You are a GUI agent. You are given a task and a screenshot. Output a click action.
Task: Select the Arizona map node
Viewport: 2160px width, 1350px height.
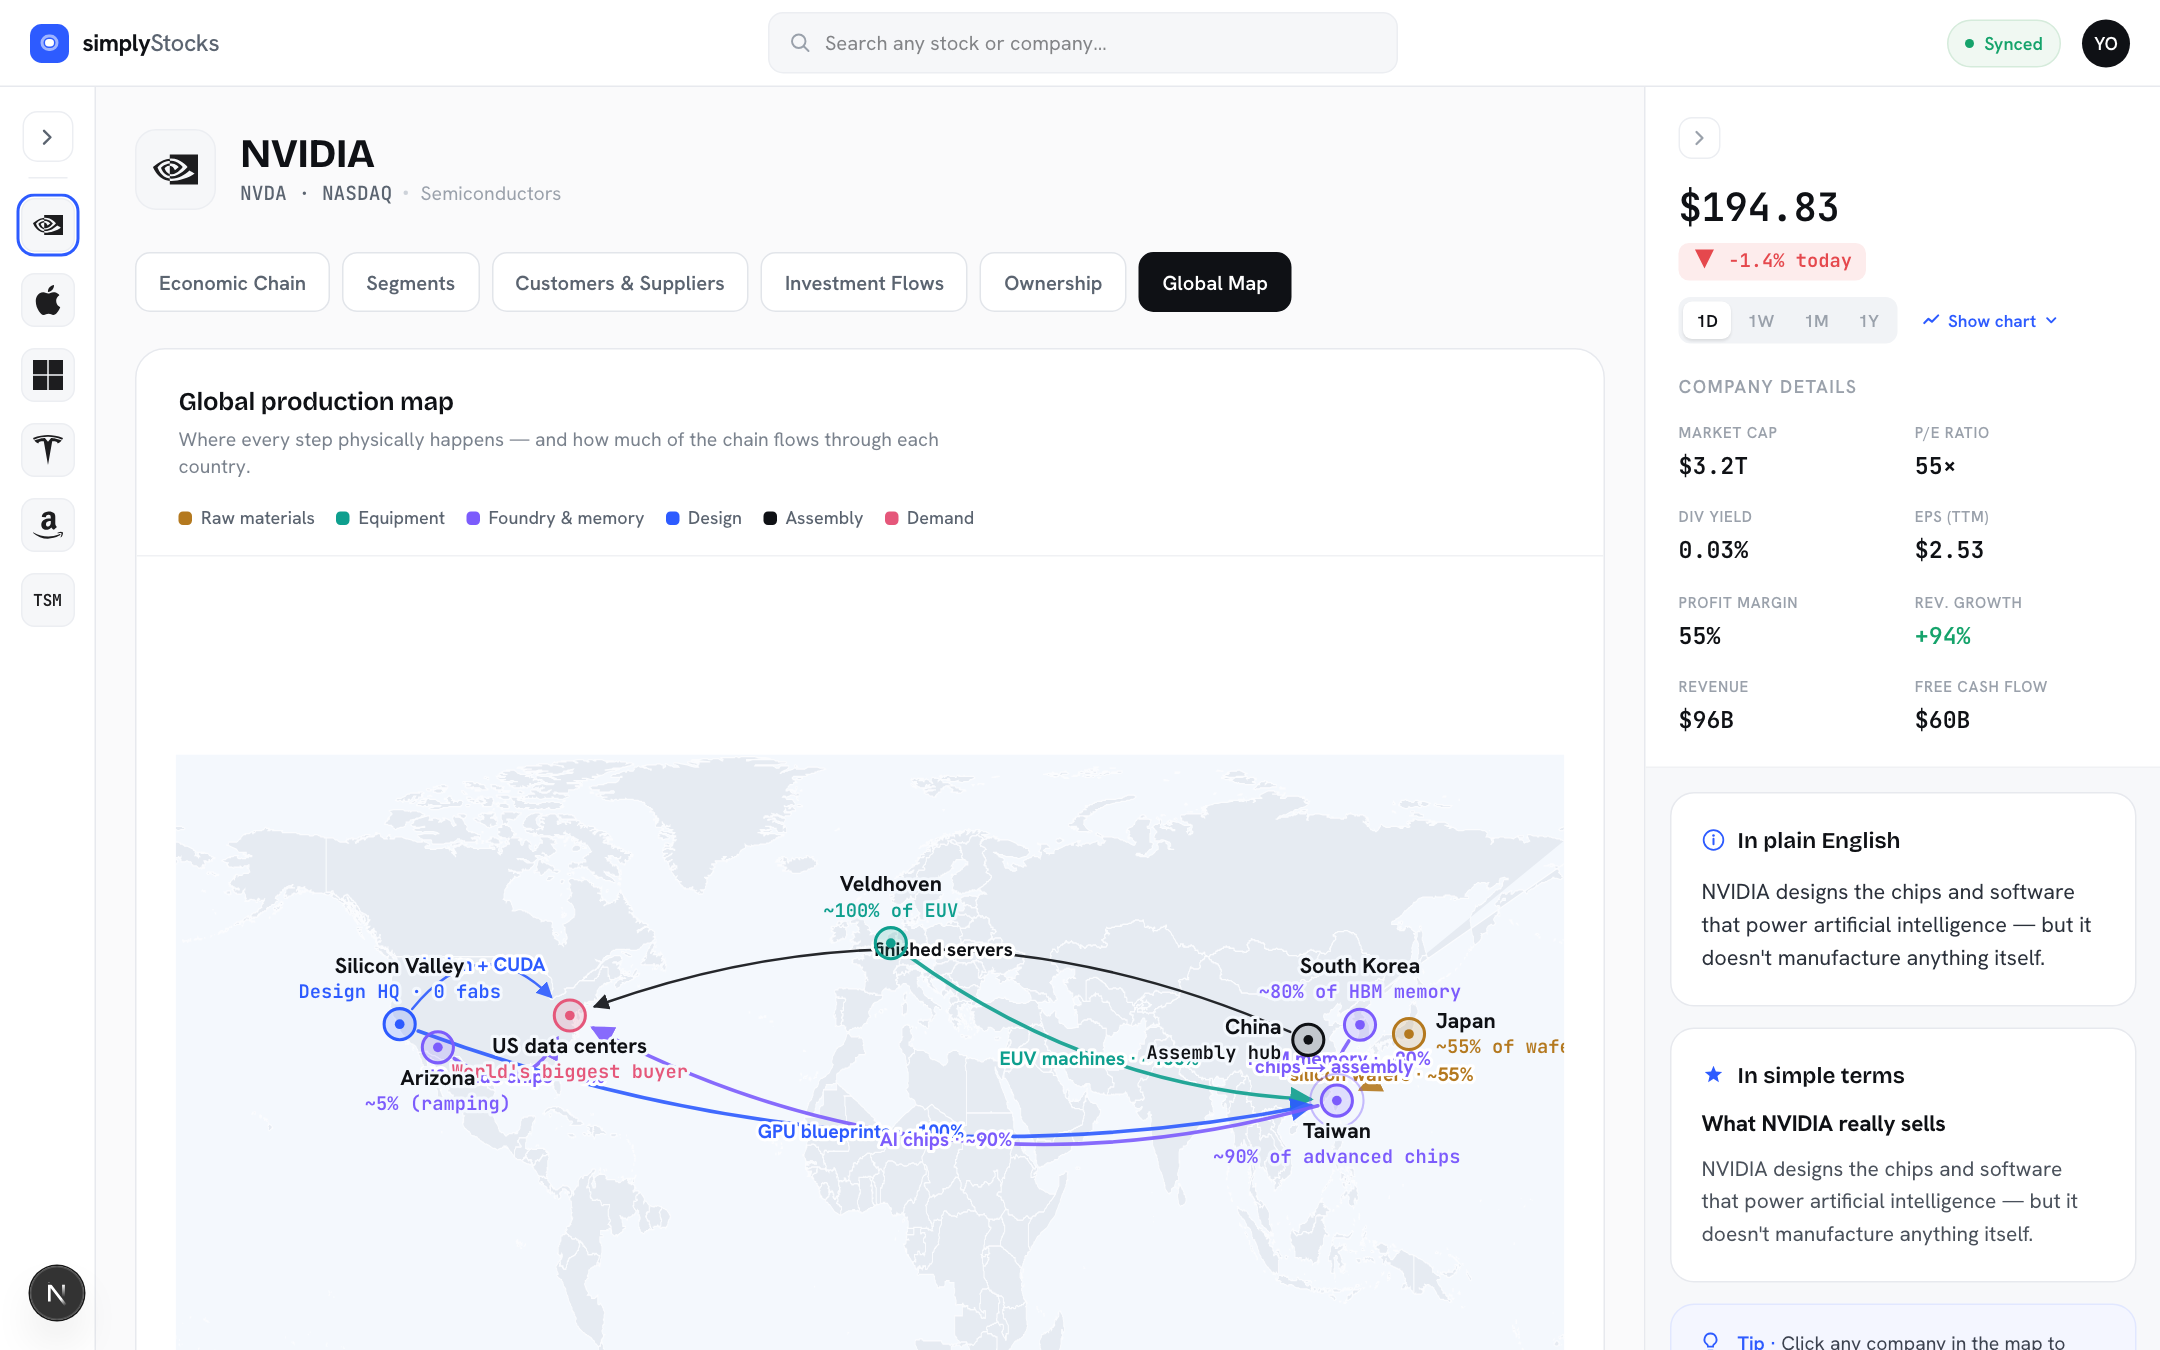(x=437, y=1047)
